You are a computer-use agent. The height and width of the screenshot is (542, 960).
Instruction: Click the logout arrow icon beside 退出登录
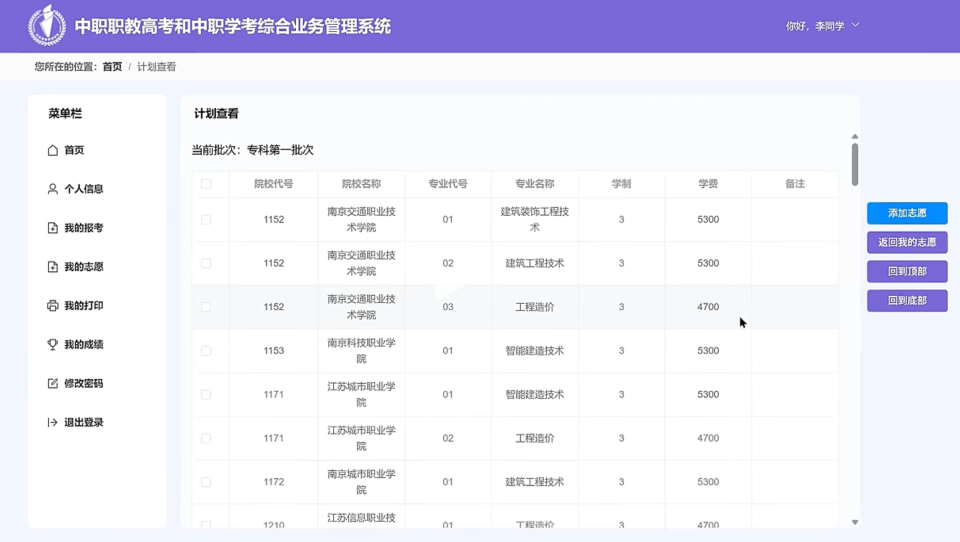pyautogui.click(x=53, y=422)
